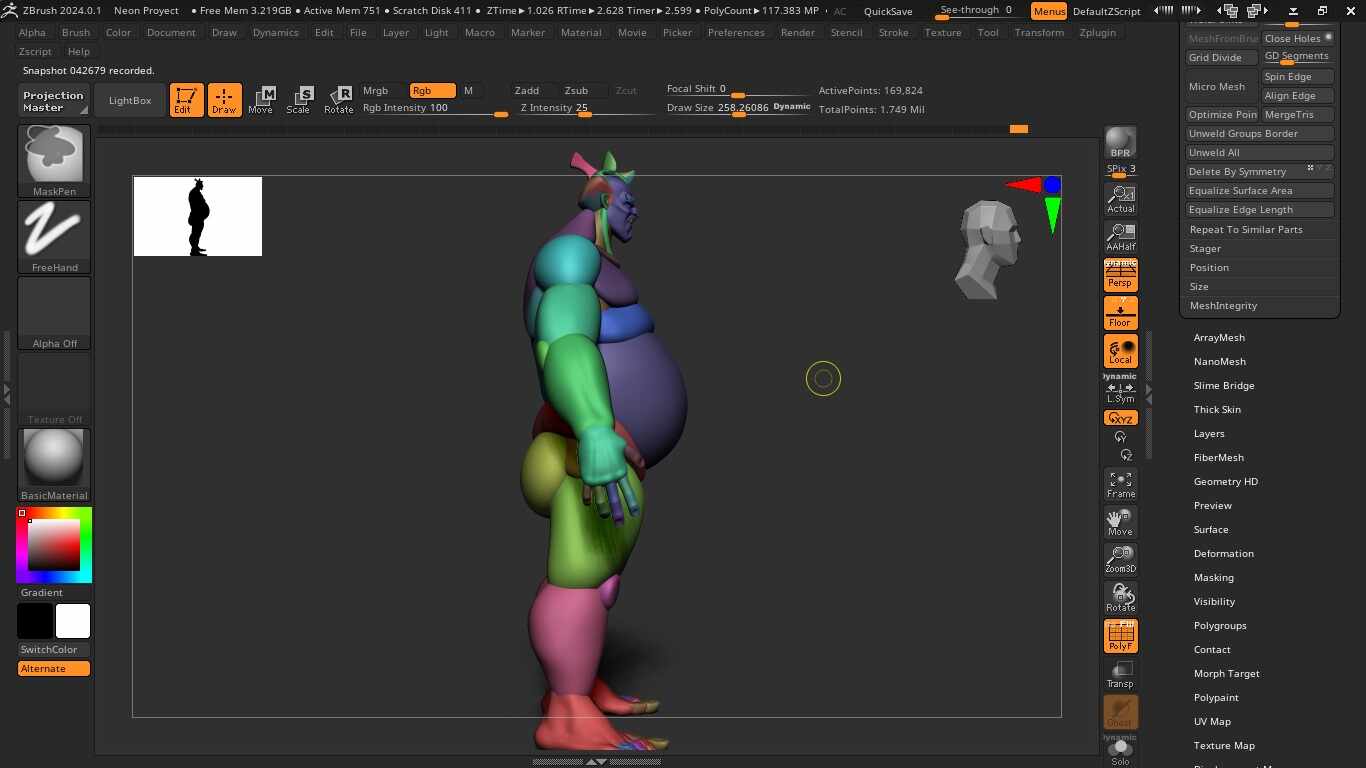Viewport: 1366px width, 768px height.
Task: Open the FiberMesh subpalette
Action: 1218,457
